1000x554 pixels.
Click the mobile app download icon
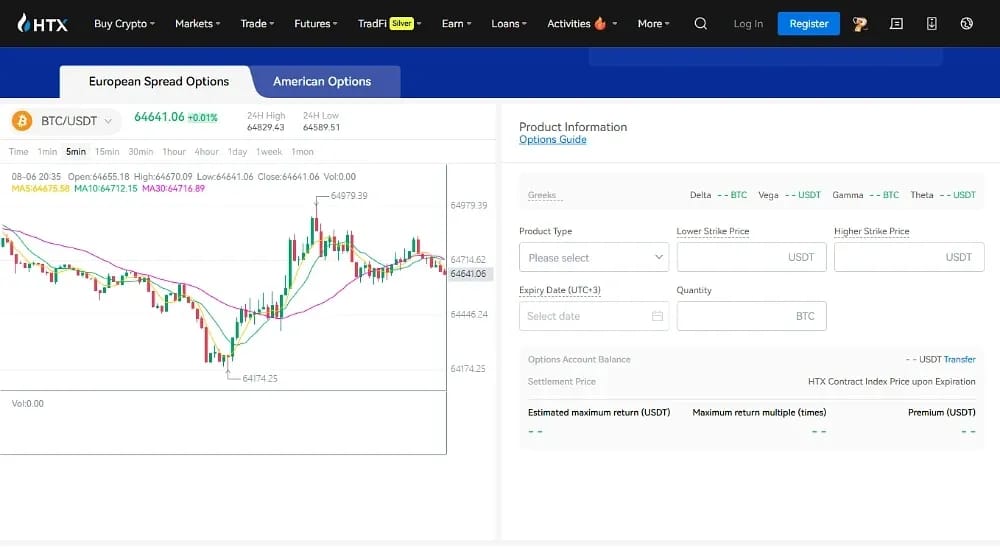click(x=931, y=24)
